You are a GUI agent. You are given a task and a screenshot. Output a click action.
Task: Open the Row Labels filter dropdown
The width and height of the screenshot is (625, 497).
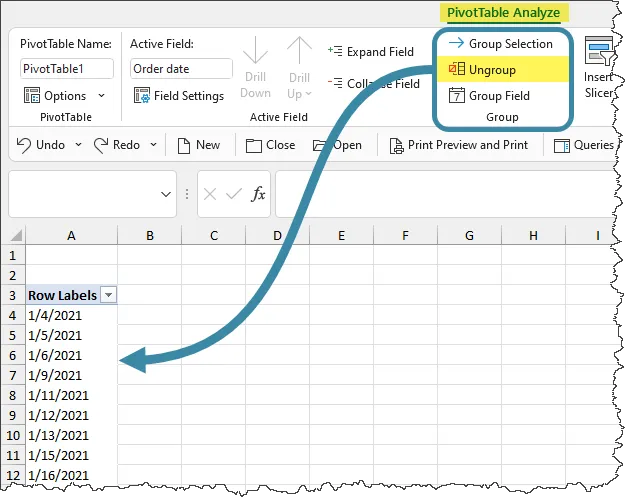coord(108,295)
